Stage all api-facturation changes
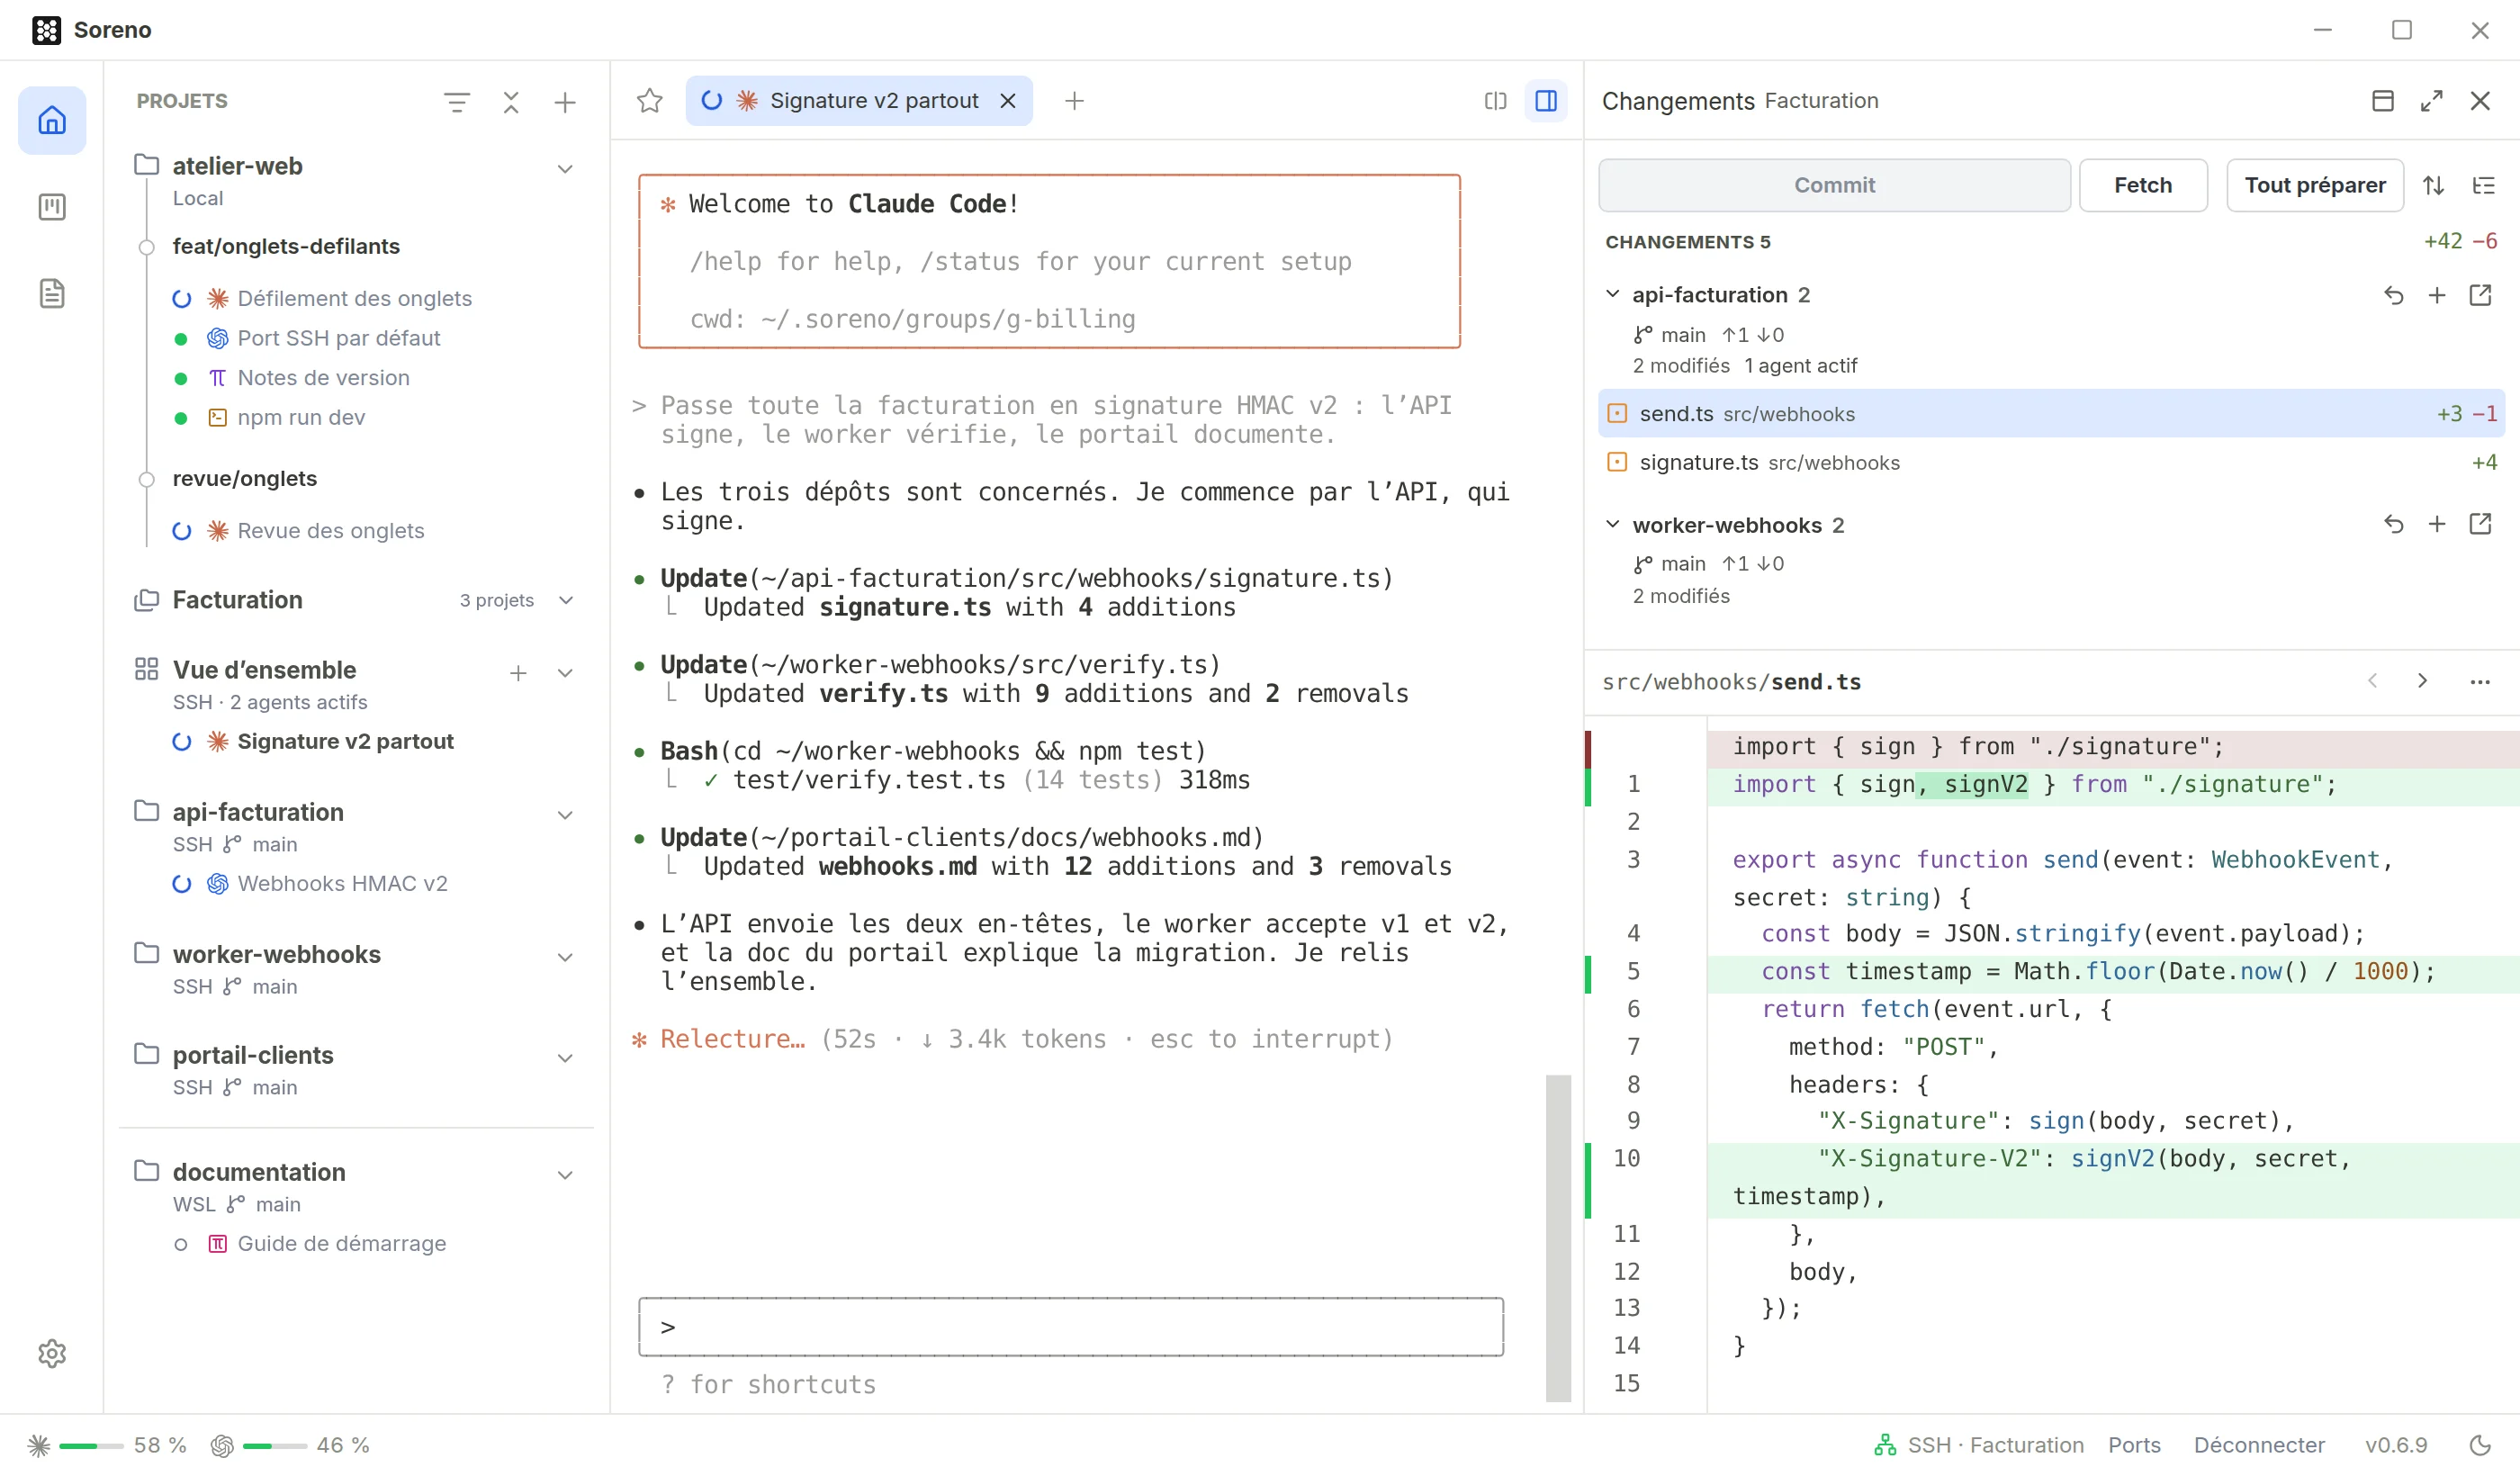 tap(2437, 295)
